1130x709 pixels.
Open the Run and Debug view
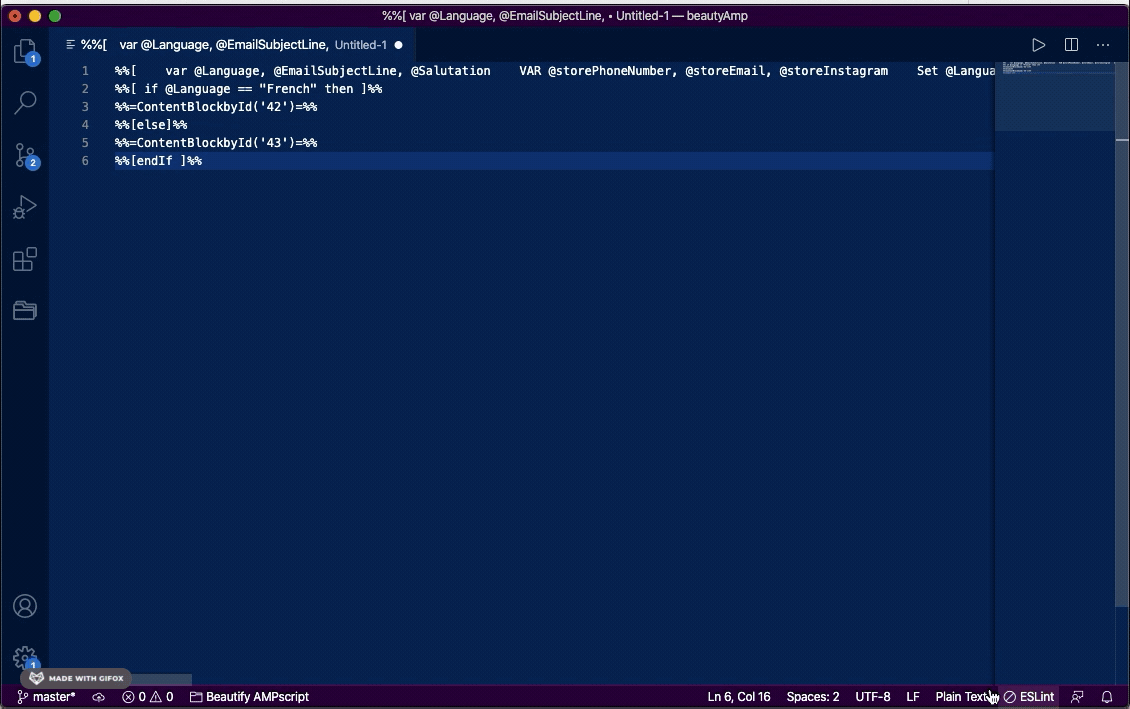point(25,207)
